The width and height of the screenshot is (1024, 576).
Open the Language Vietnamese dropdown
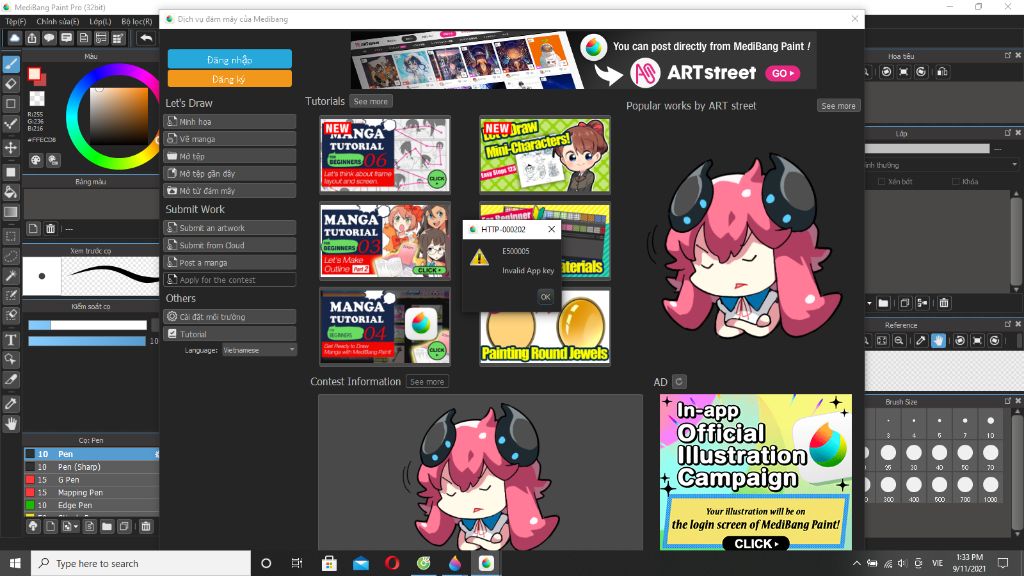[x=259, y=350]
